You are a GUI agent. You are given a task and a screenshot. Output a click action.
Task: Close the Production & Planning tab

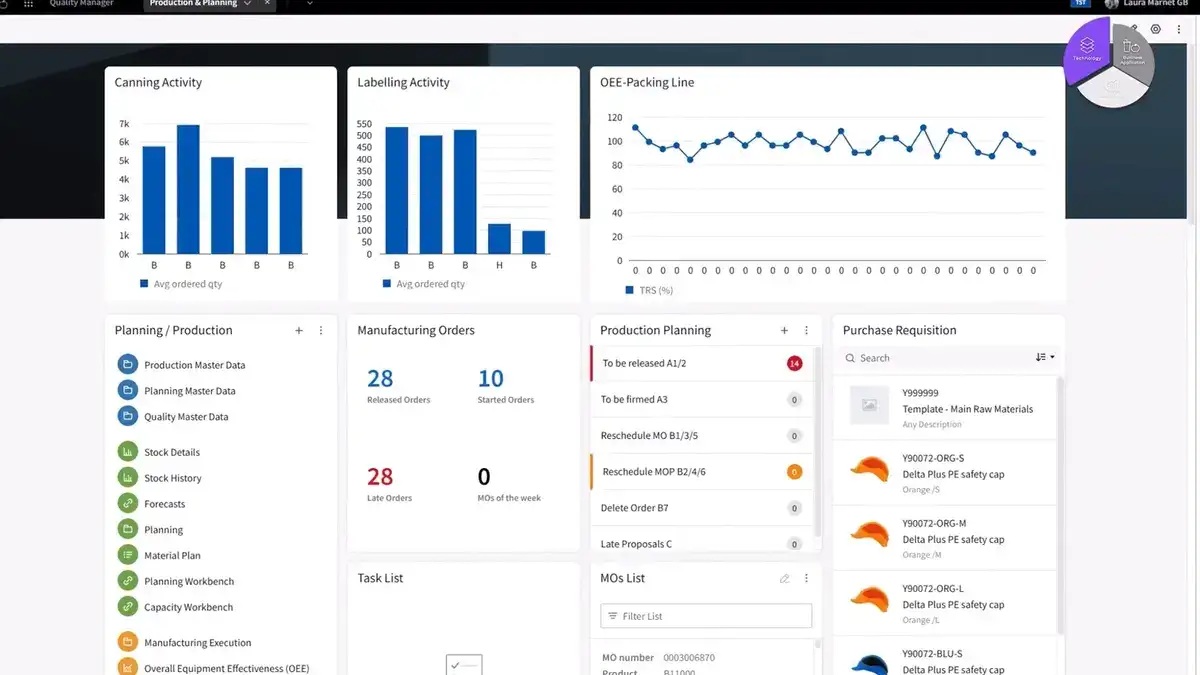(x=267, y=4)
